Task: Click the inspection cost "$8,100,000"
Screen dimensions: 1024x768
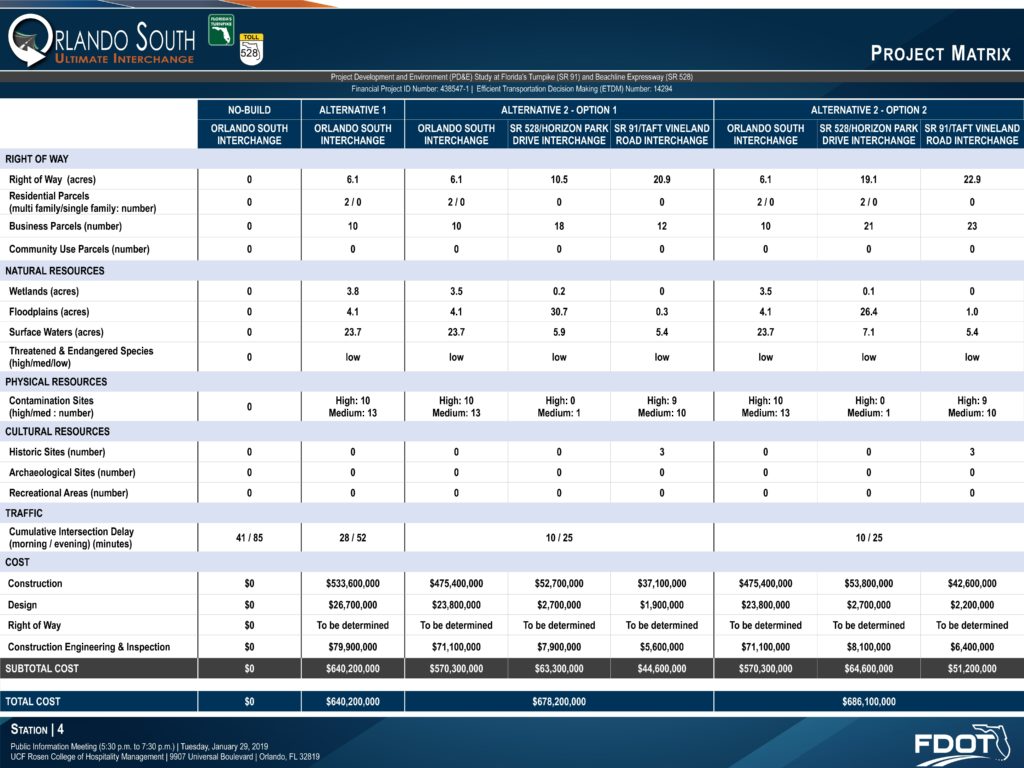Action: click(869, 647)
